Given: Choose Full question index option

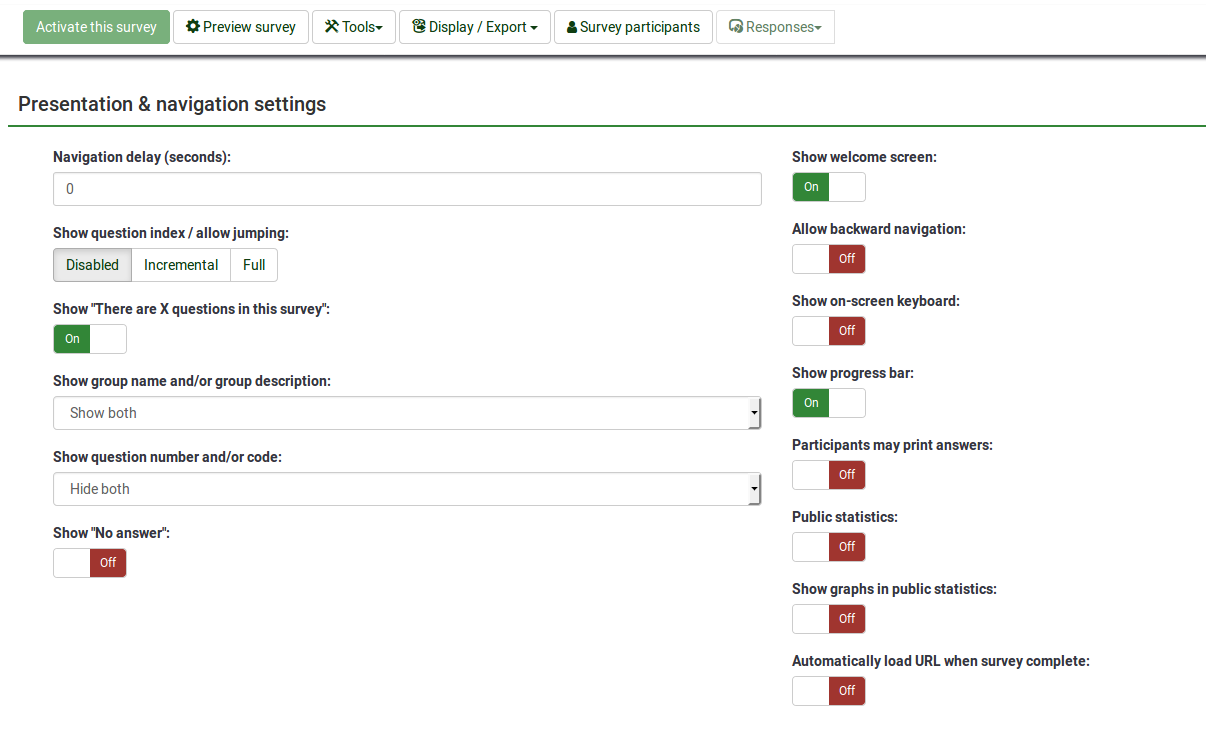Looking at the screenshot, I should (254, 265).
